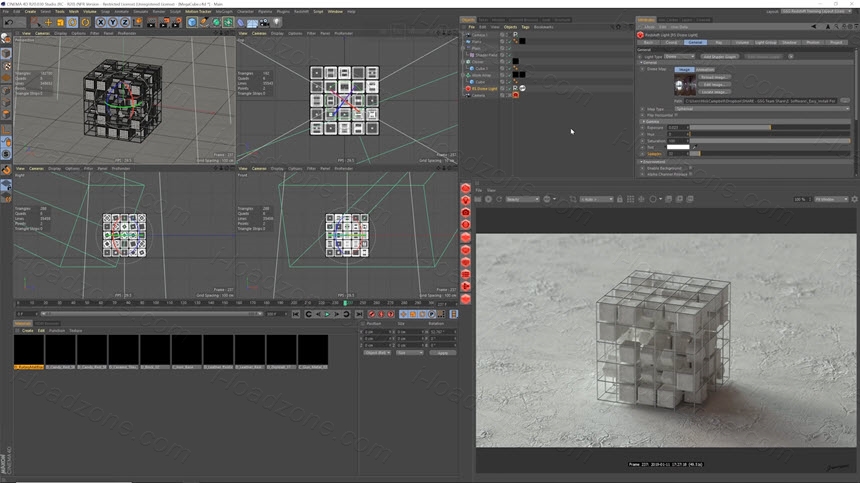Toggle the Y axis lock
860x483 pixels.
point(112,22)
